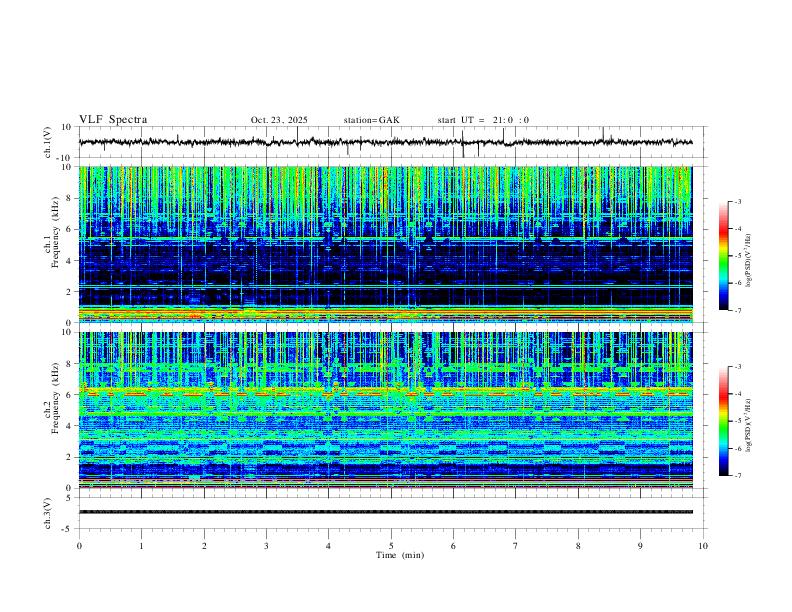Click the ch.1 voltage waveform trace

point(385,142)
